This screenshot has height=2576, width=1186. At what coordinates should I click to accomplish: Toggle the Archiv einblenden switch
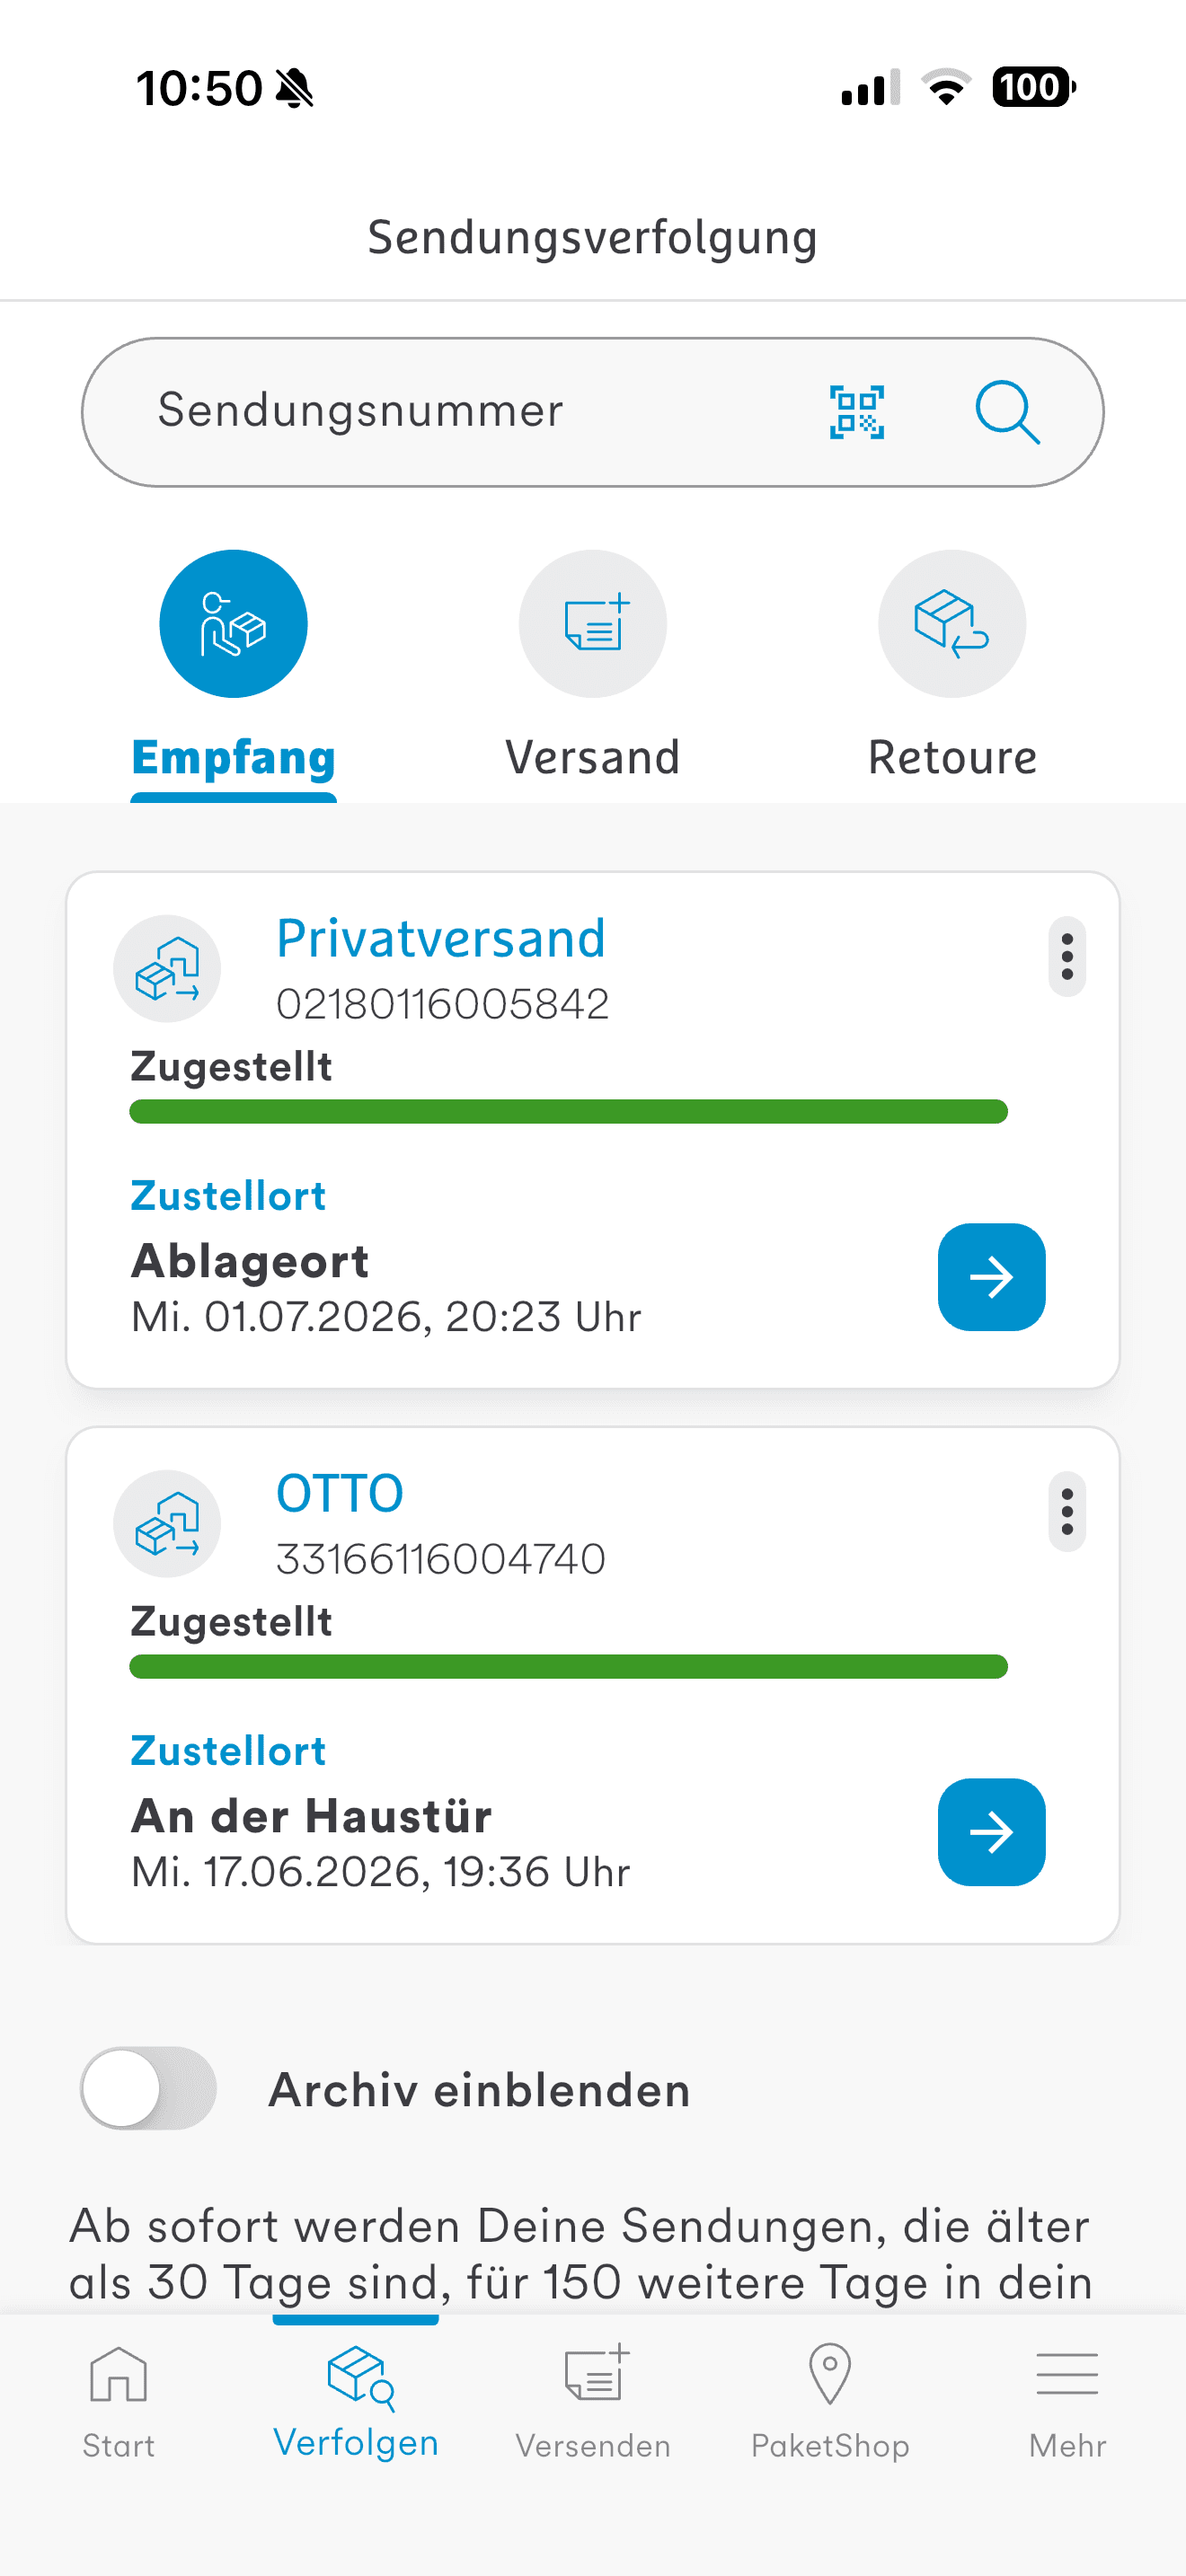(x=149, y=2089)
